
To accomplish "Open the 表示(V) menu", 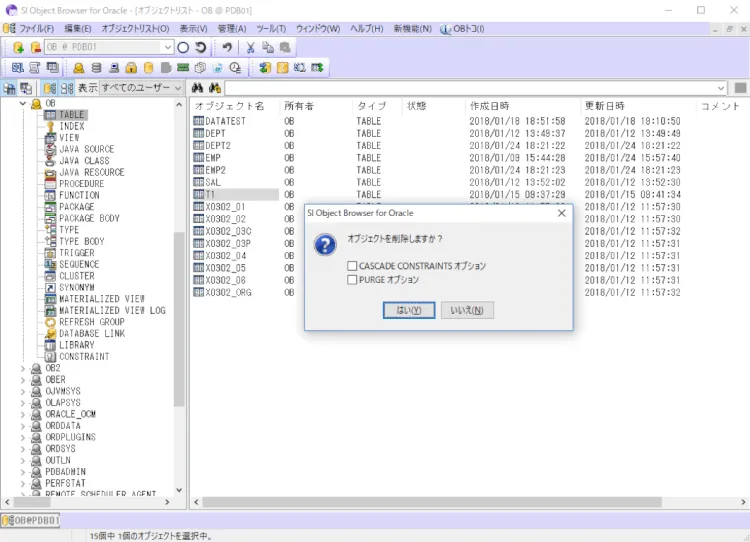I will coord(194,29).
